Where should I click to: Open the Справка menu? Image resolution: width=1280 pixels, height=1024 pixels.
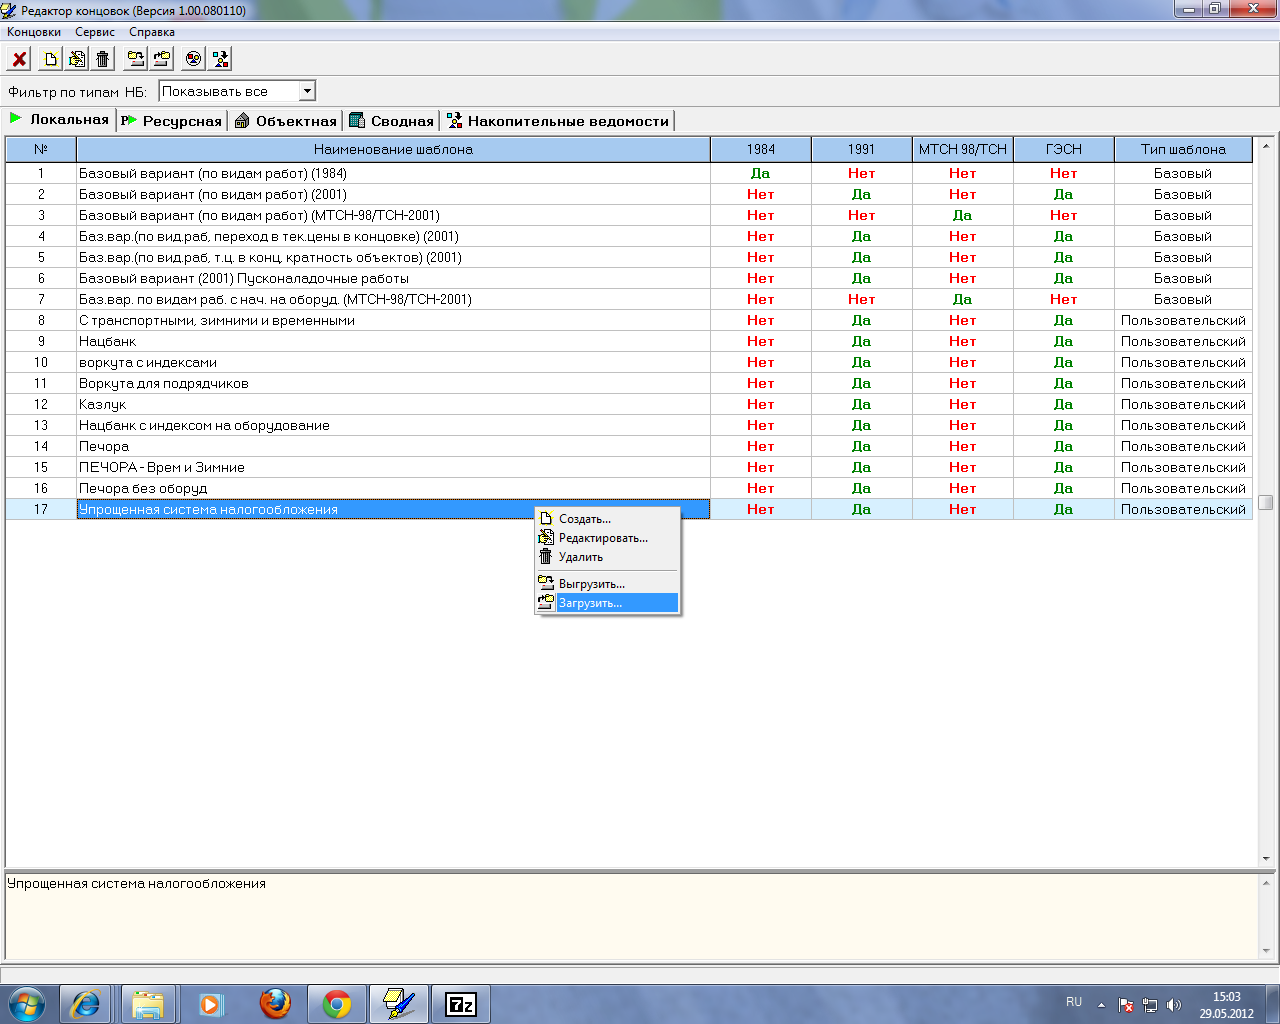(152, 32)
